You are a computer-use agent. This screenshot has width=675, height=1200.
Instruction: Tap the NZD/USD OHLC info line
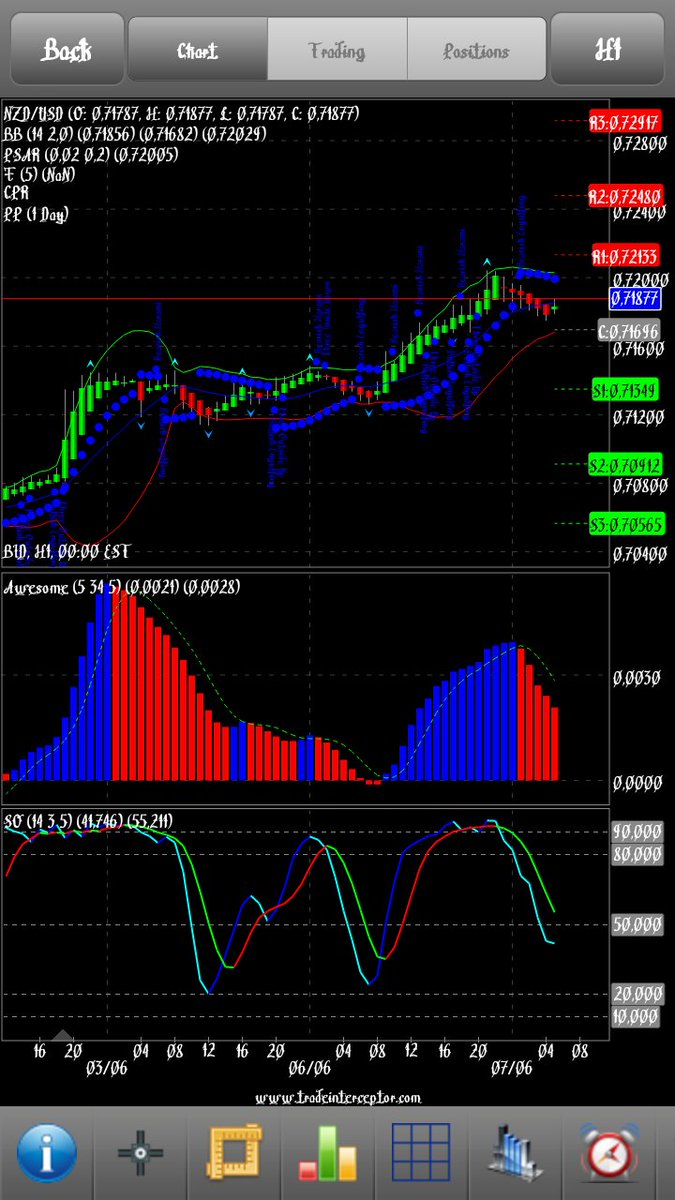182,114
